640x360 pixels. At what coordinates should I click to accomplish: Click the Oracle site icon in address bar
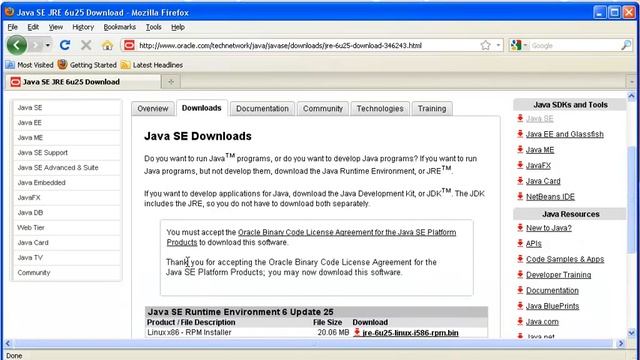pos(129,45)
